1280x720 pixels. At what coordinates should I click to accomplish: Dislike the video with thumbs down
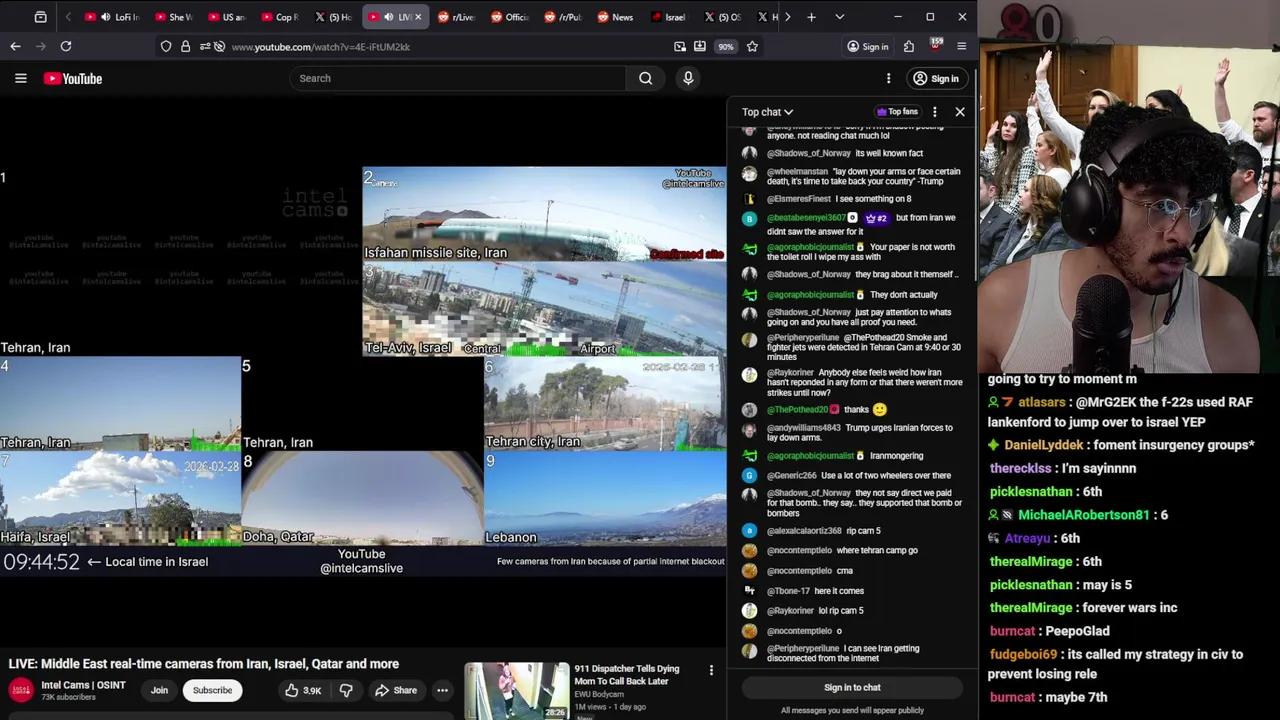pos(346,690)
